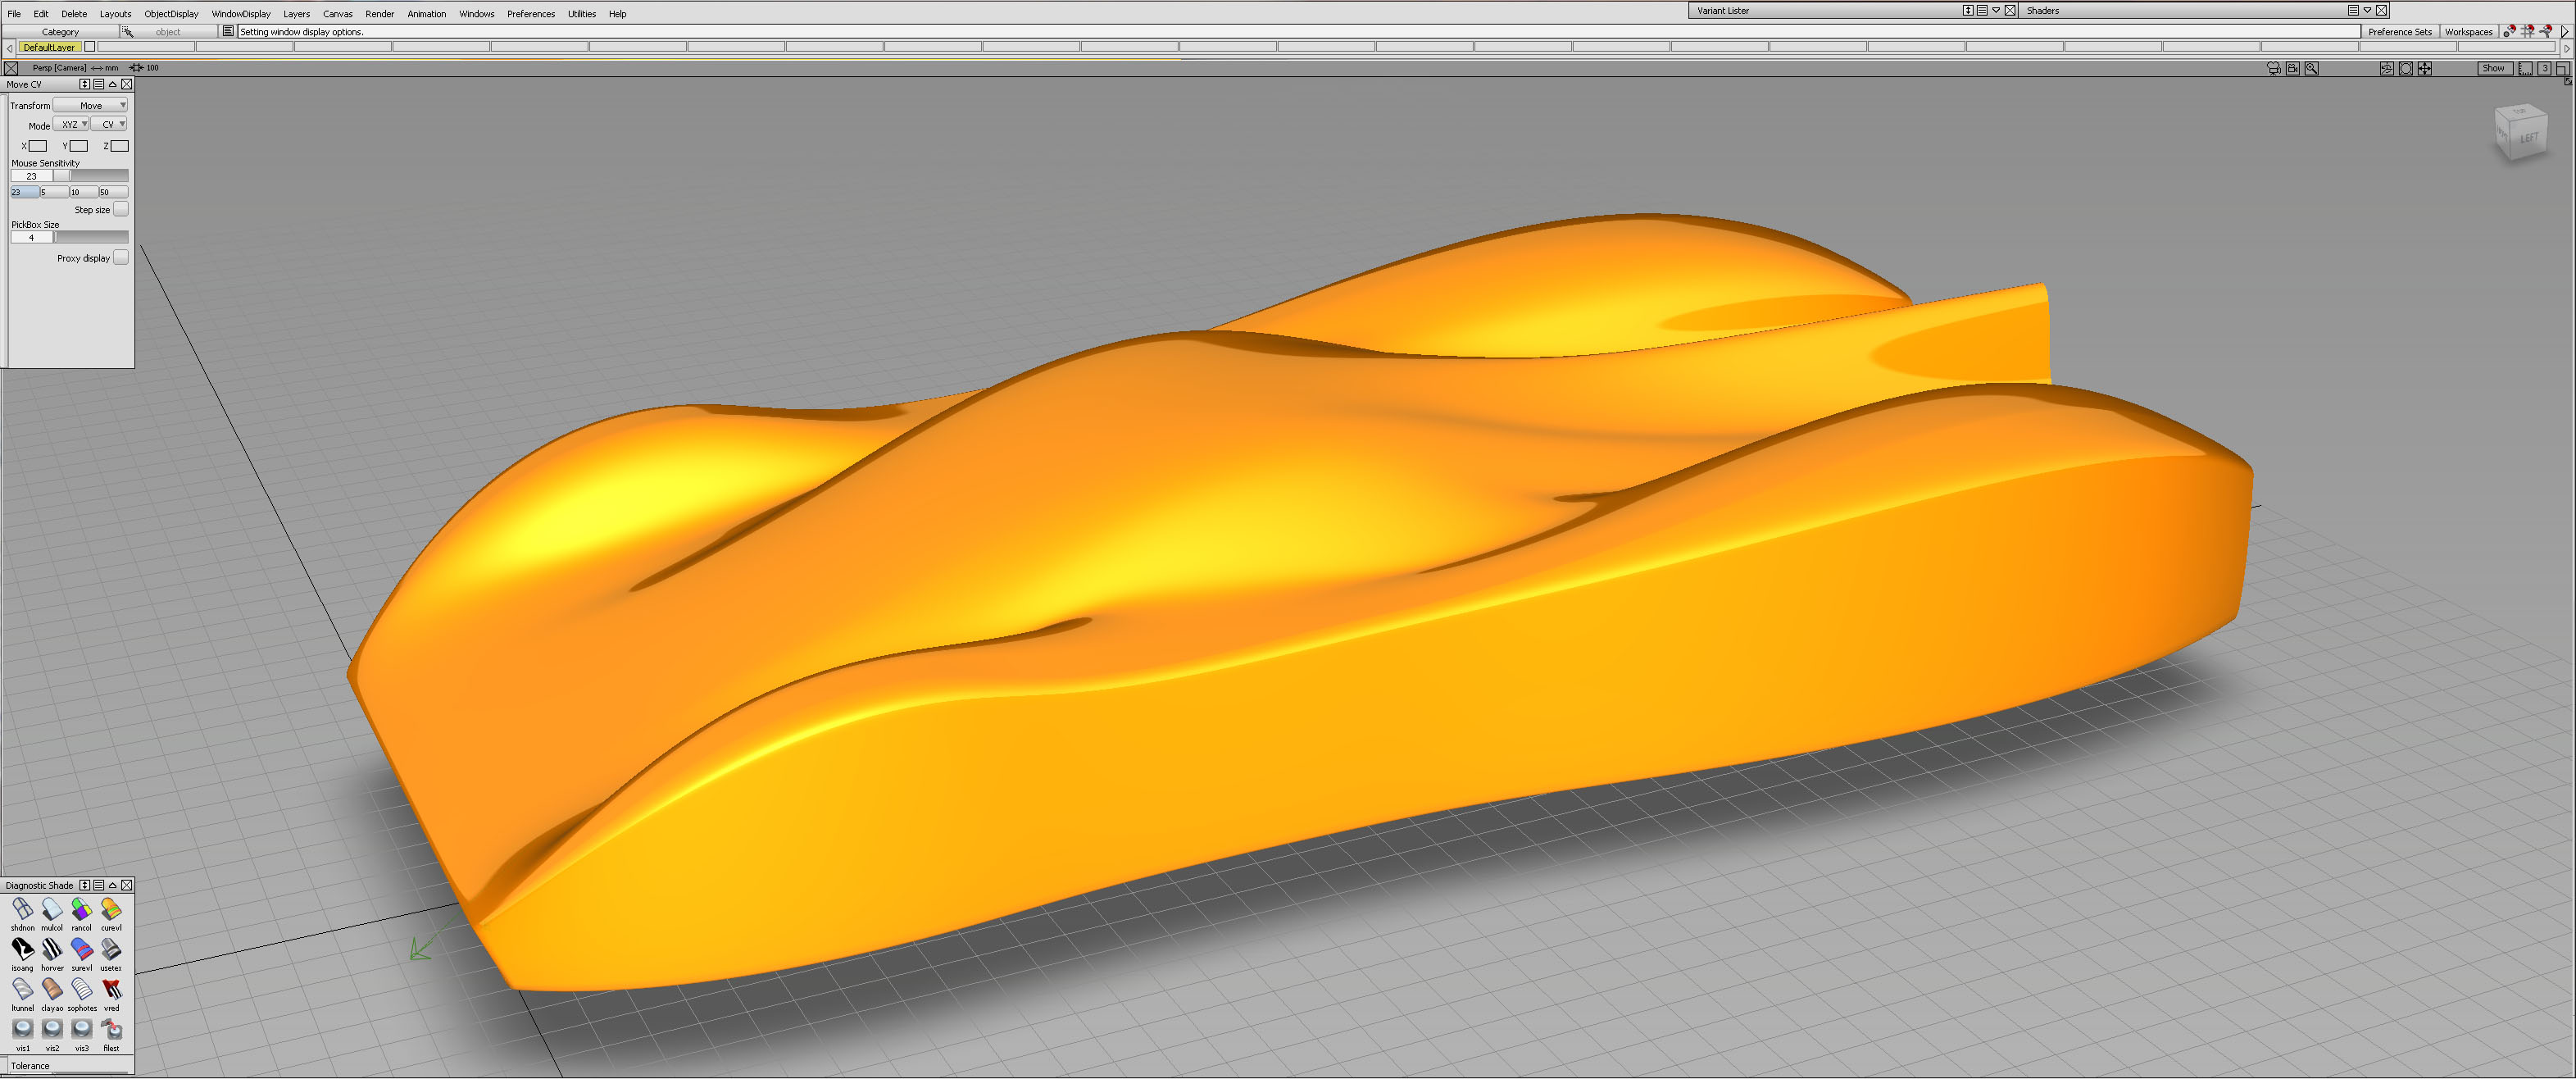Screen dimensions: 2576x1079
Task: Open the Render menu
Action: 379,14
